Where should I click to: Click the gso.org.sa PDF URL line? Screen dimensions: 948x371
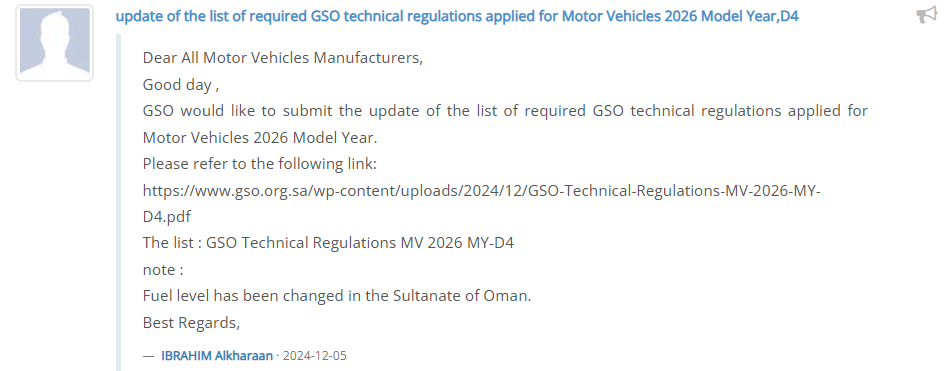click(482, 191)
